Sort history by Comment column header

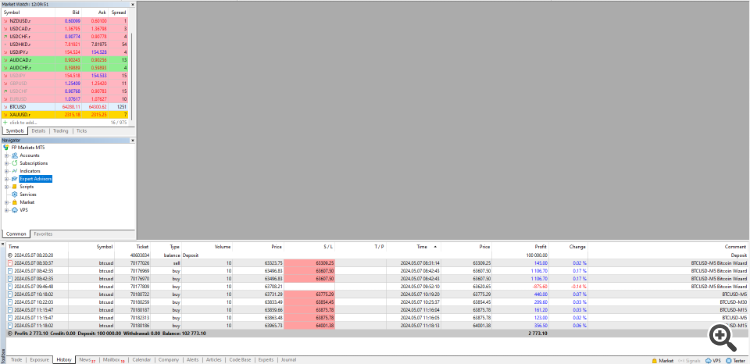668,246
